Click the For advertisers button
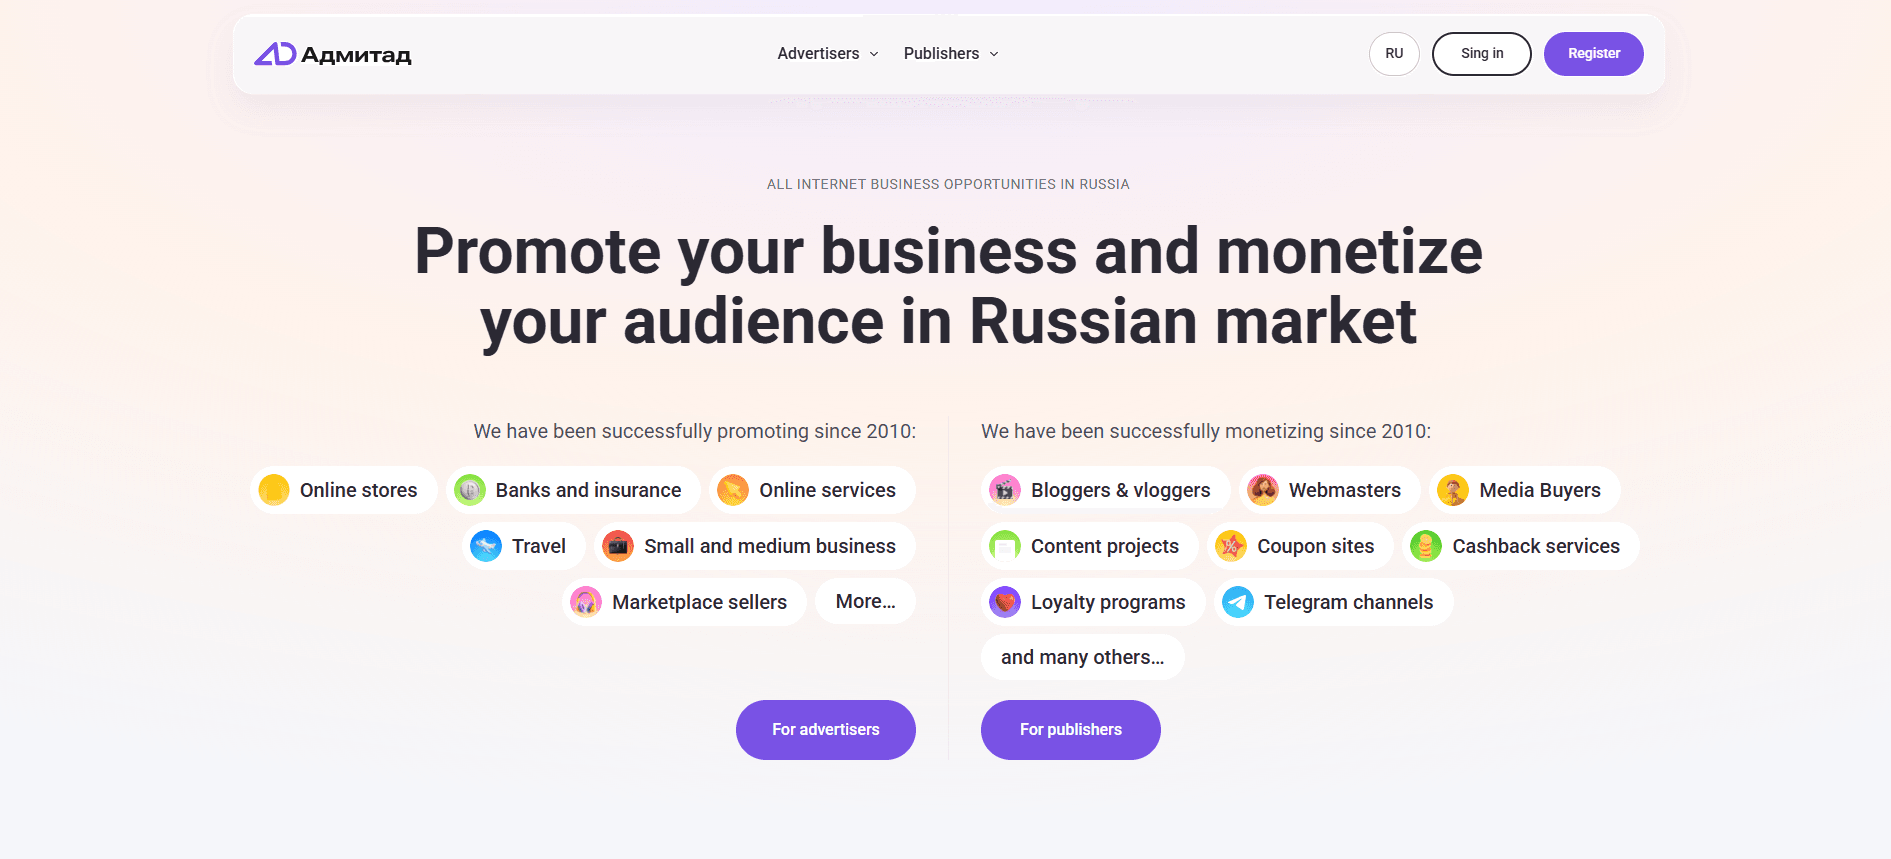The image size is (1891, 859). [x=826, y=730]
